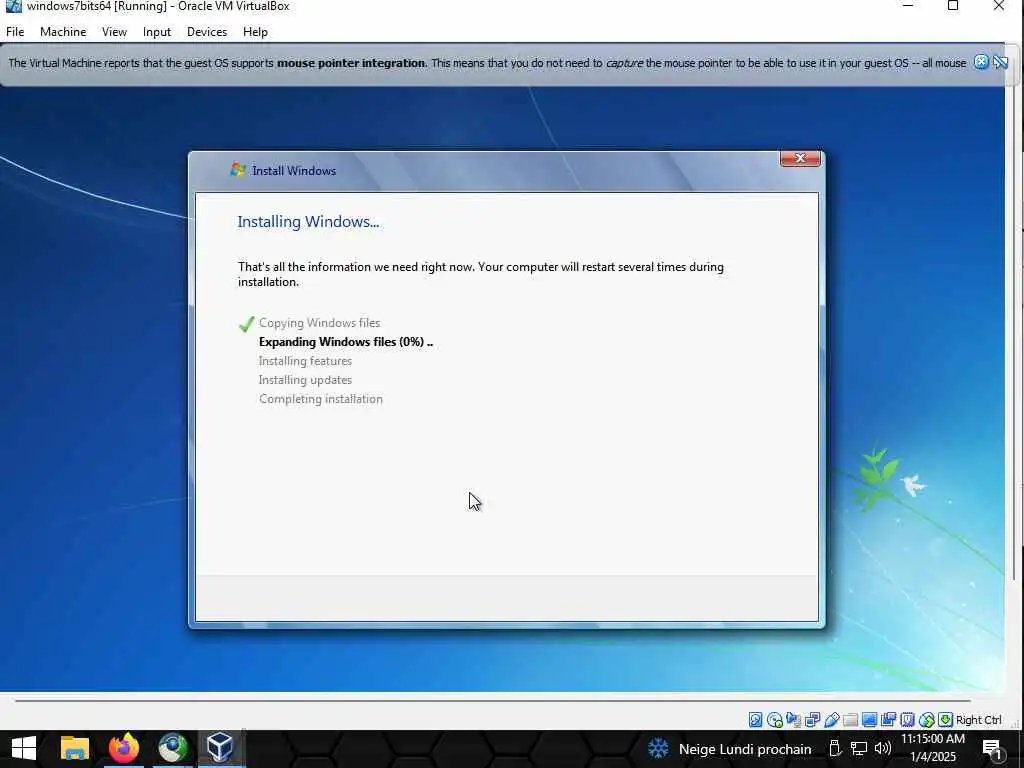The height and width of the screenshot is (768, 1024).
Task: Open the volume tray icon
Action: click(x=882, y=748)
